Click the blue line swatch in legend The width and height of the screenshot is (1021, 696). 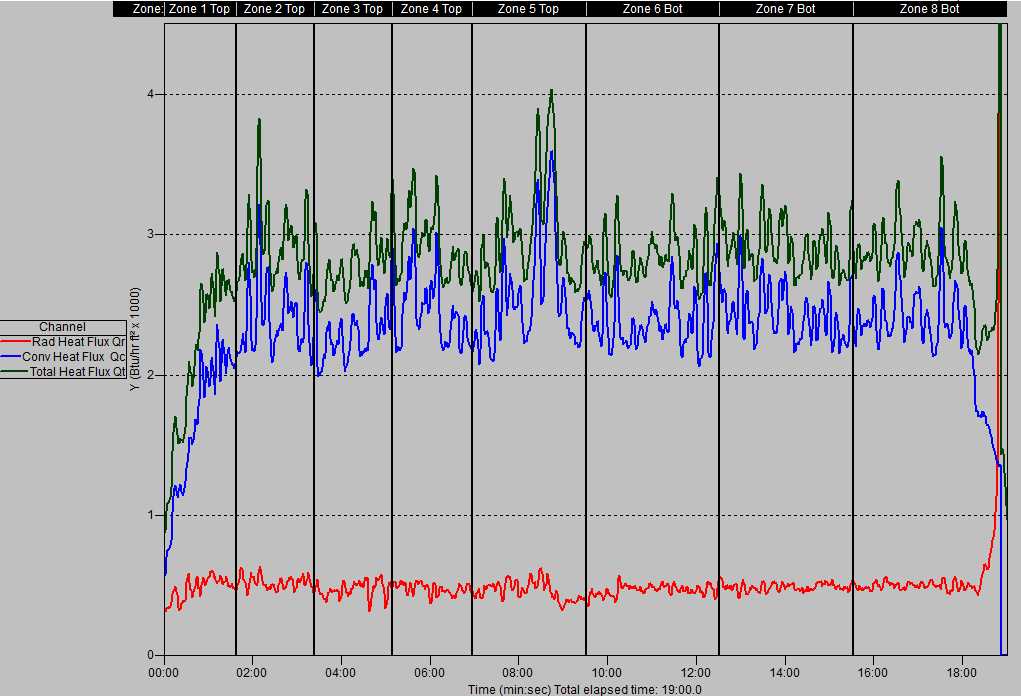point(10,355)
